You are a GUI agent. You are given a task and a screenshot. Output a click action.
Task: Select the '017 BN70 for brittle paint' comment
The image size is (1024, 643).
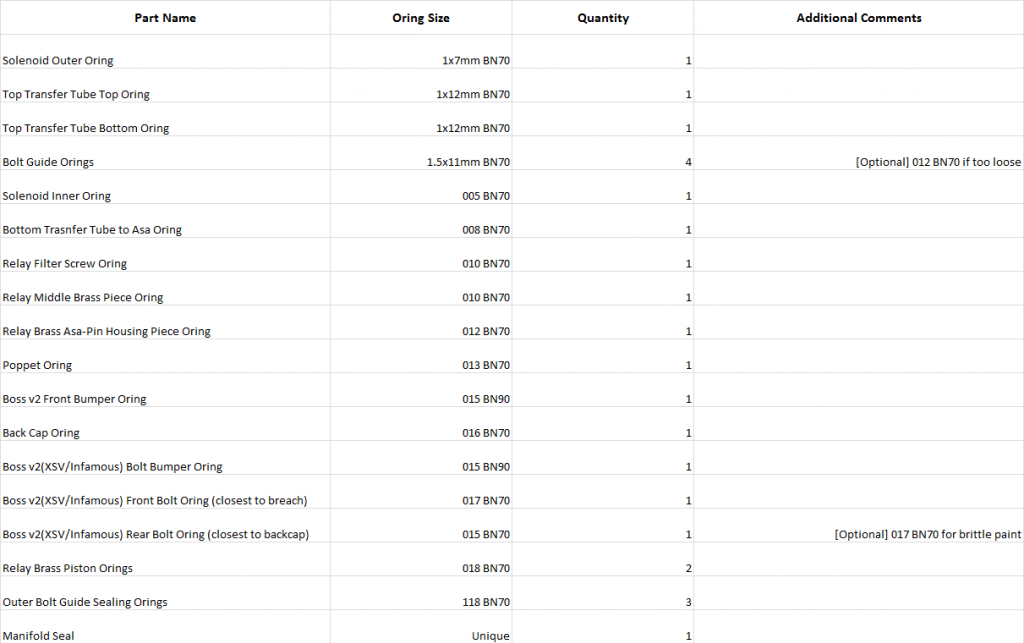[859, 527]
